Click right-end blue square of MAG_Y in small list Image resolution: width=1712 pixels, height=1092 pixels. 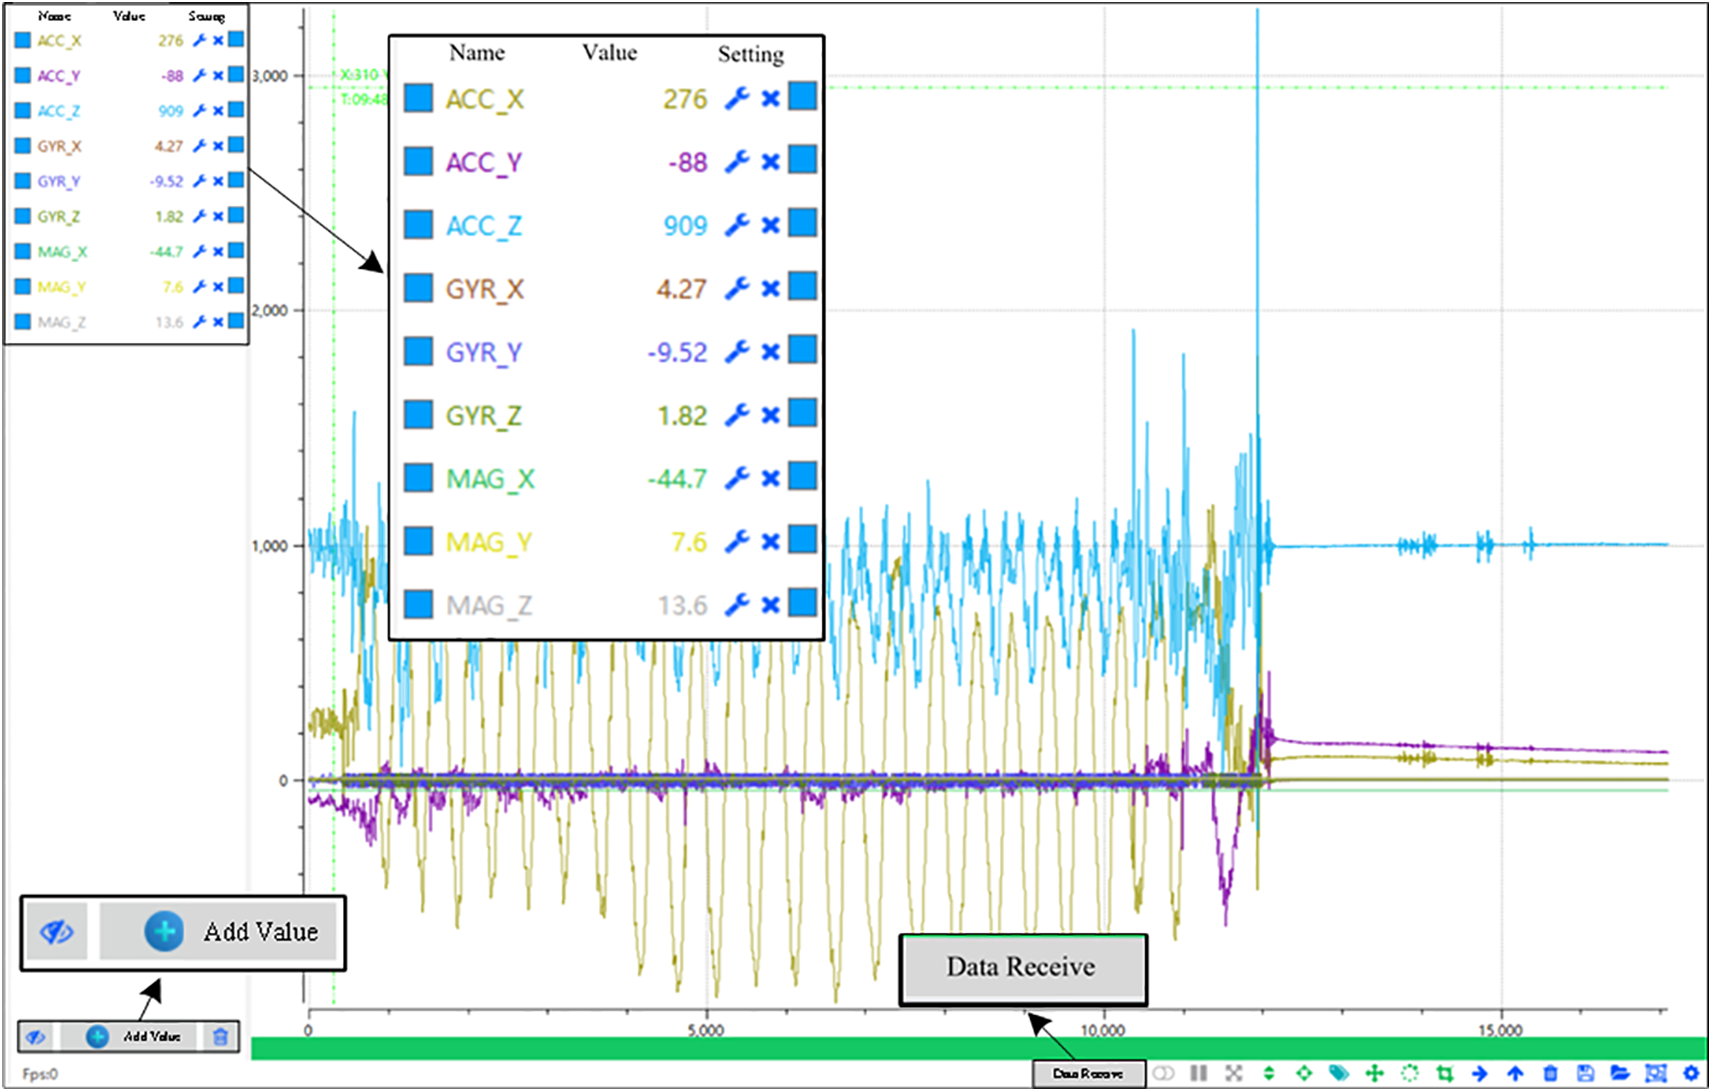point(236,286)
